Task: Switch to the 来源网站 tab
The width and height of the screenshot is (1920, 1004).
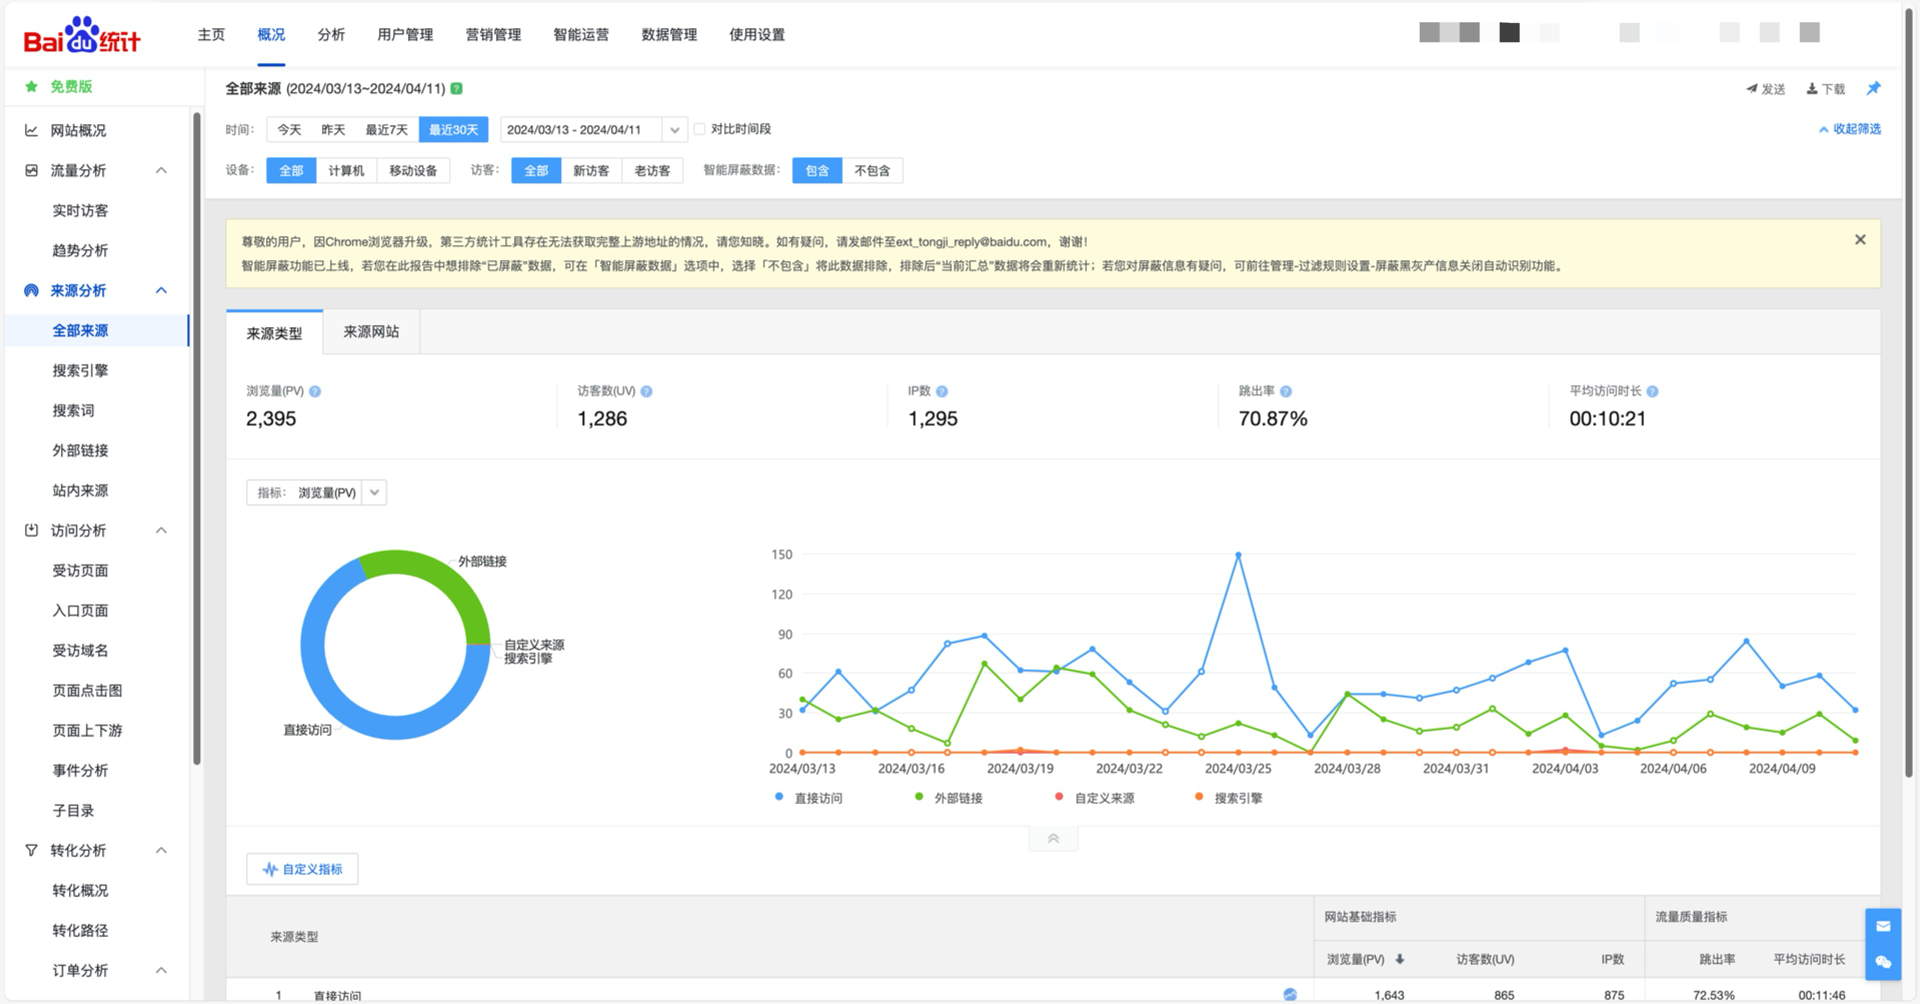Action: pyautogui.click(x=371, y=332)
